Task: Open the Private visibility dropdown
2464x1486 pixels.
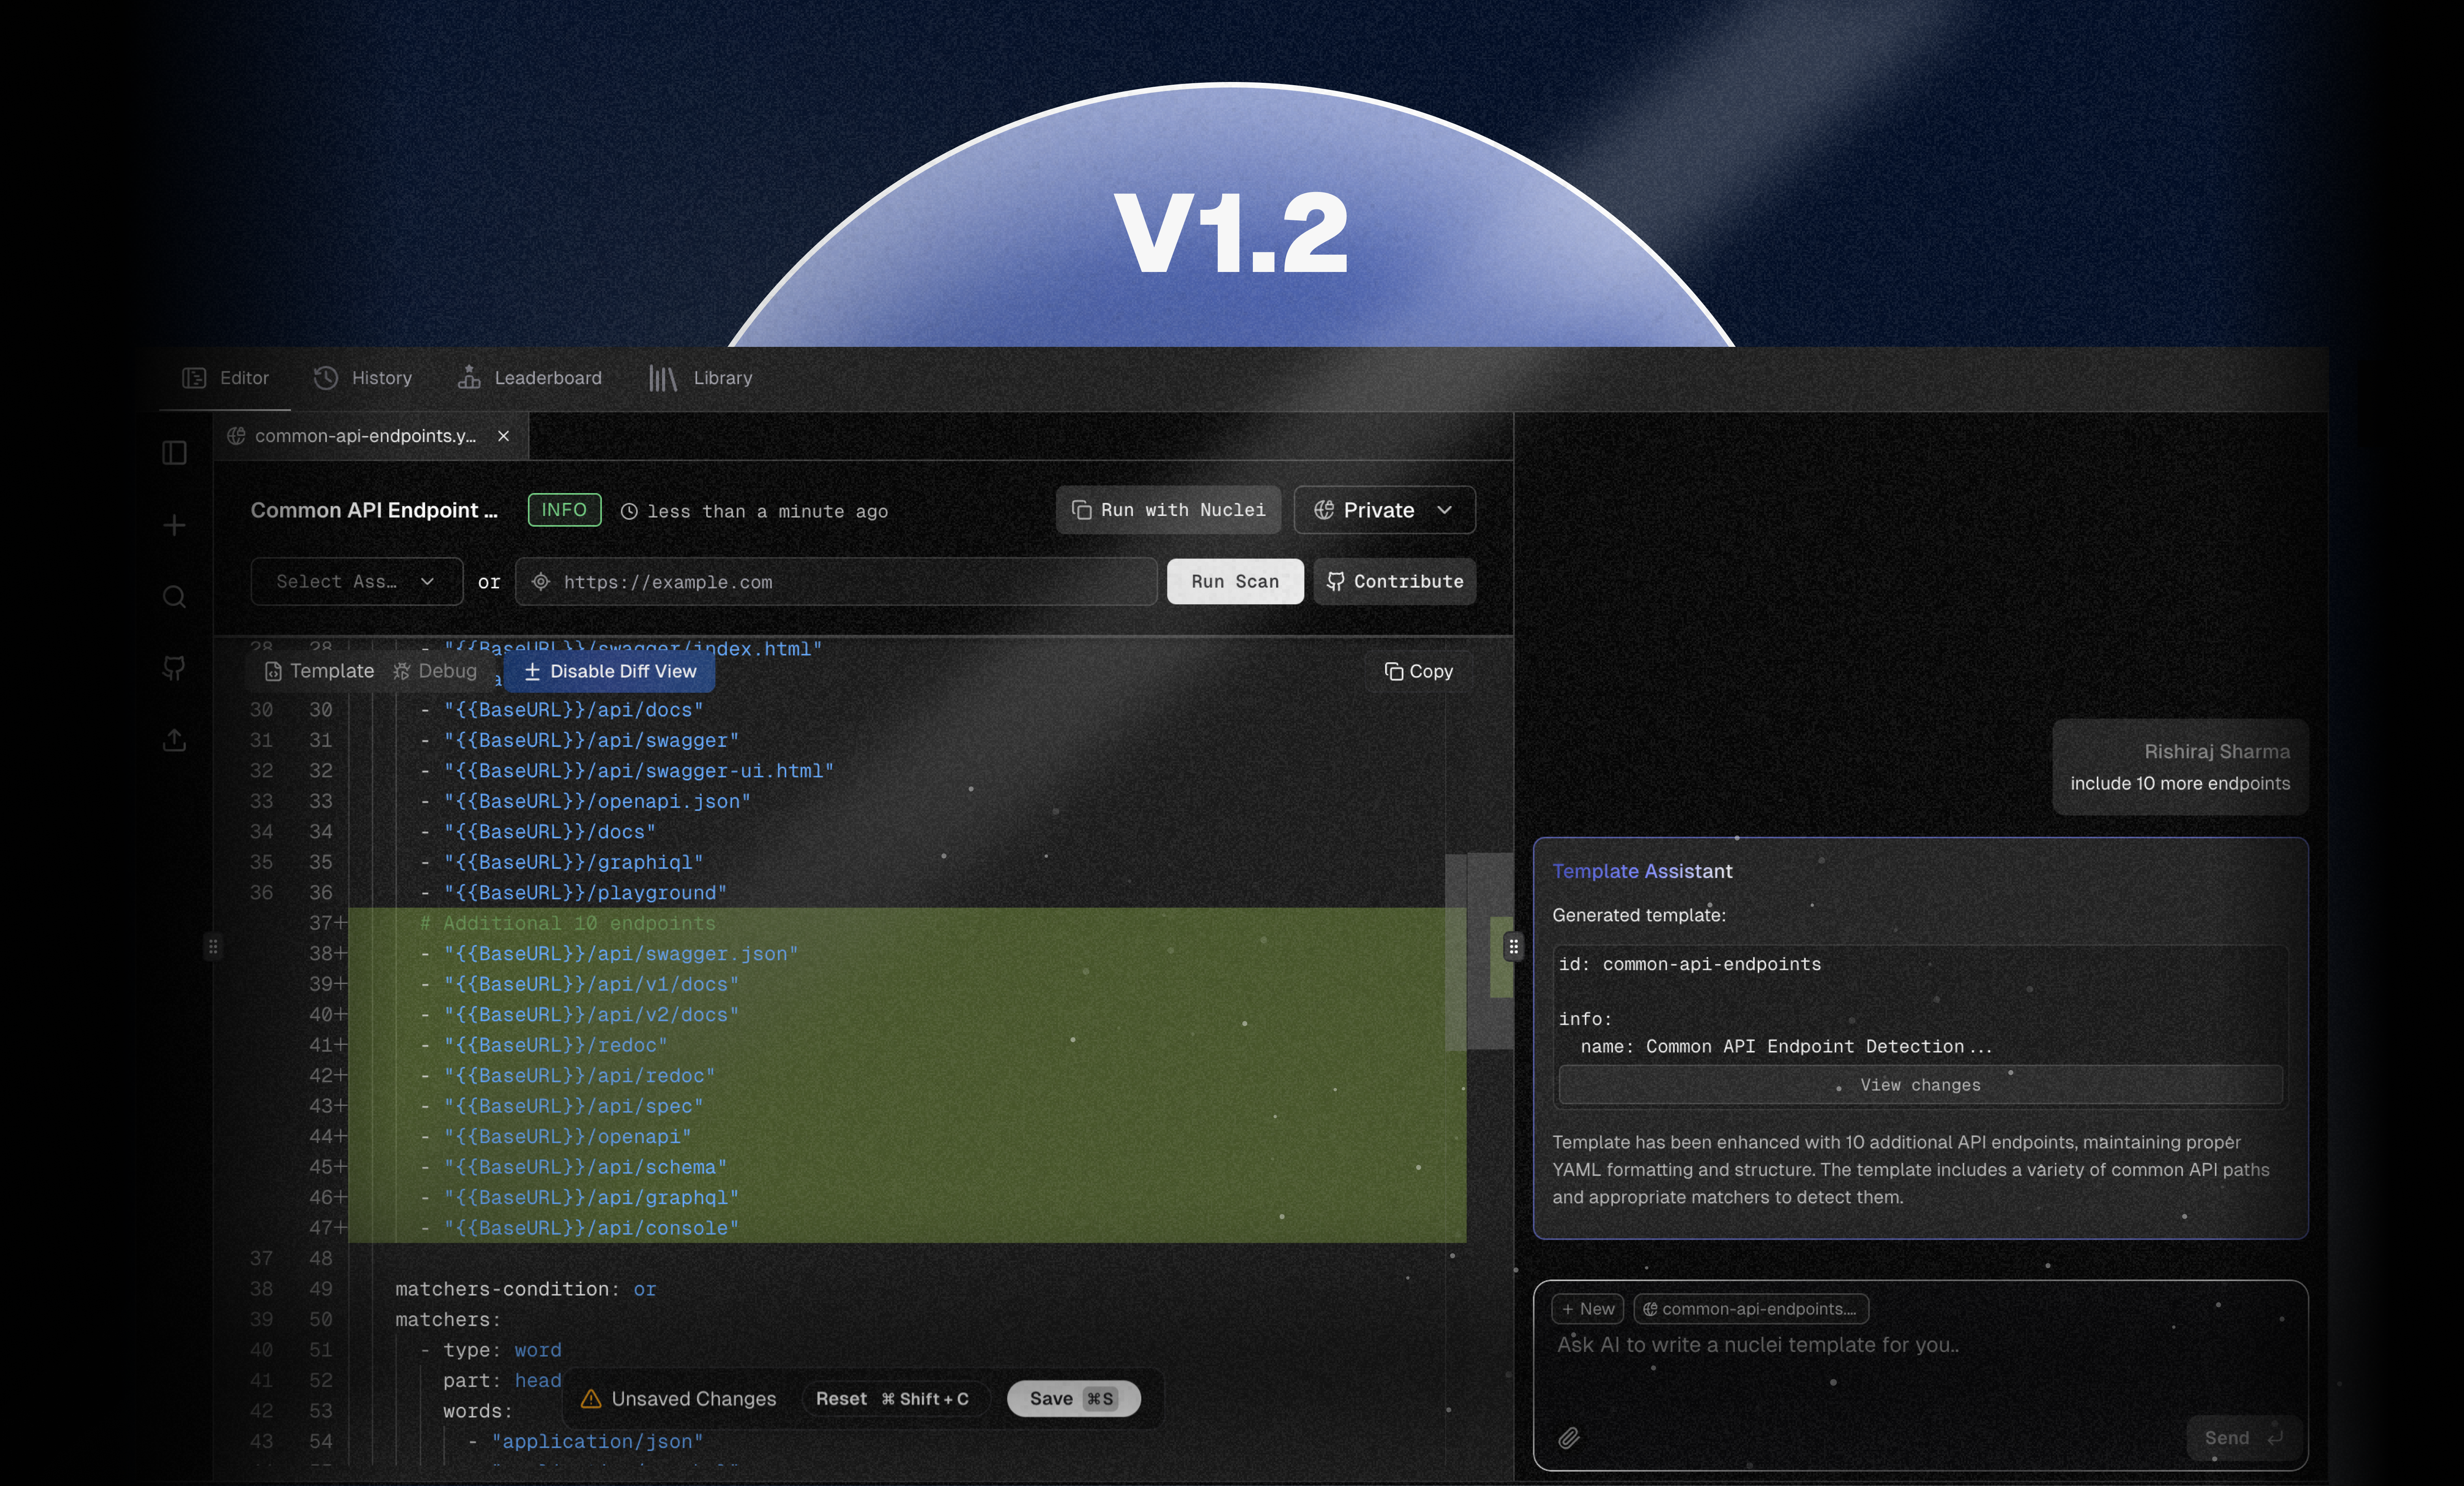Action: 1384,510
